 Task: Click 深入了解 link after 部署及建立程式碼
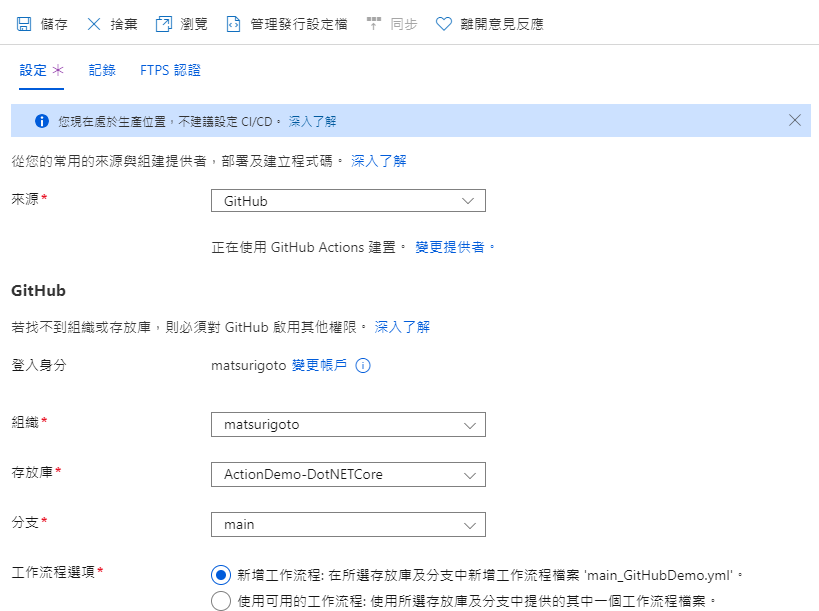[x=379, y=161]
